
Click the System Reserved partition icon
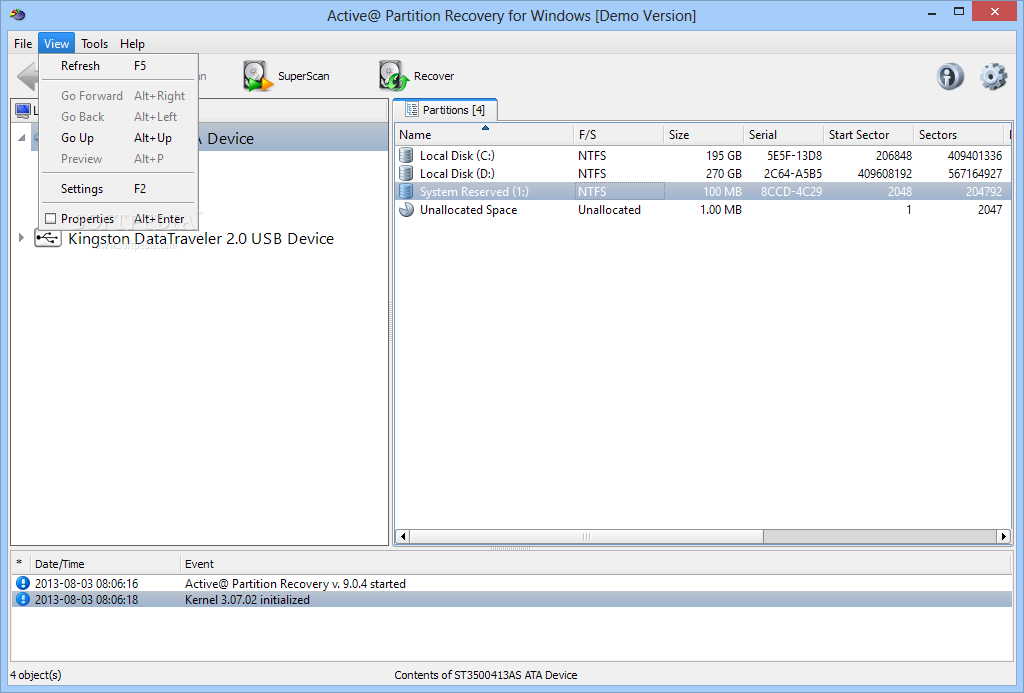406,191
